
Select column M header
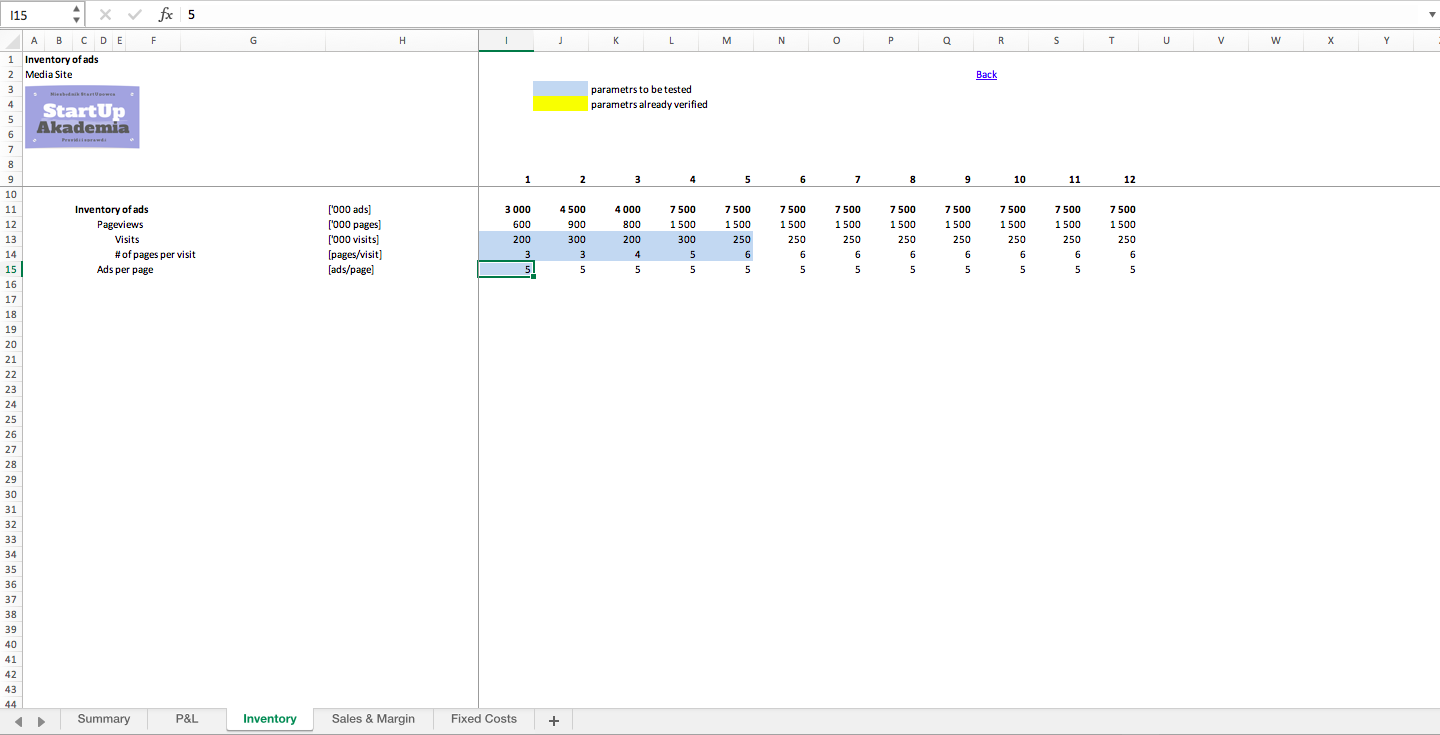pos(726,41)
